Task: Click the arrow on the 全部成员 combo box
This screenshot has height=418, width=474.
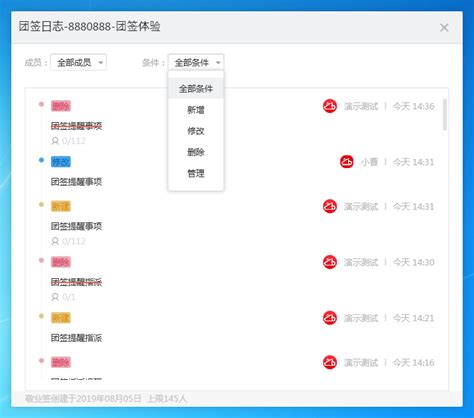Action: 101,63
